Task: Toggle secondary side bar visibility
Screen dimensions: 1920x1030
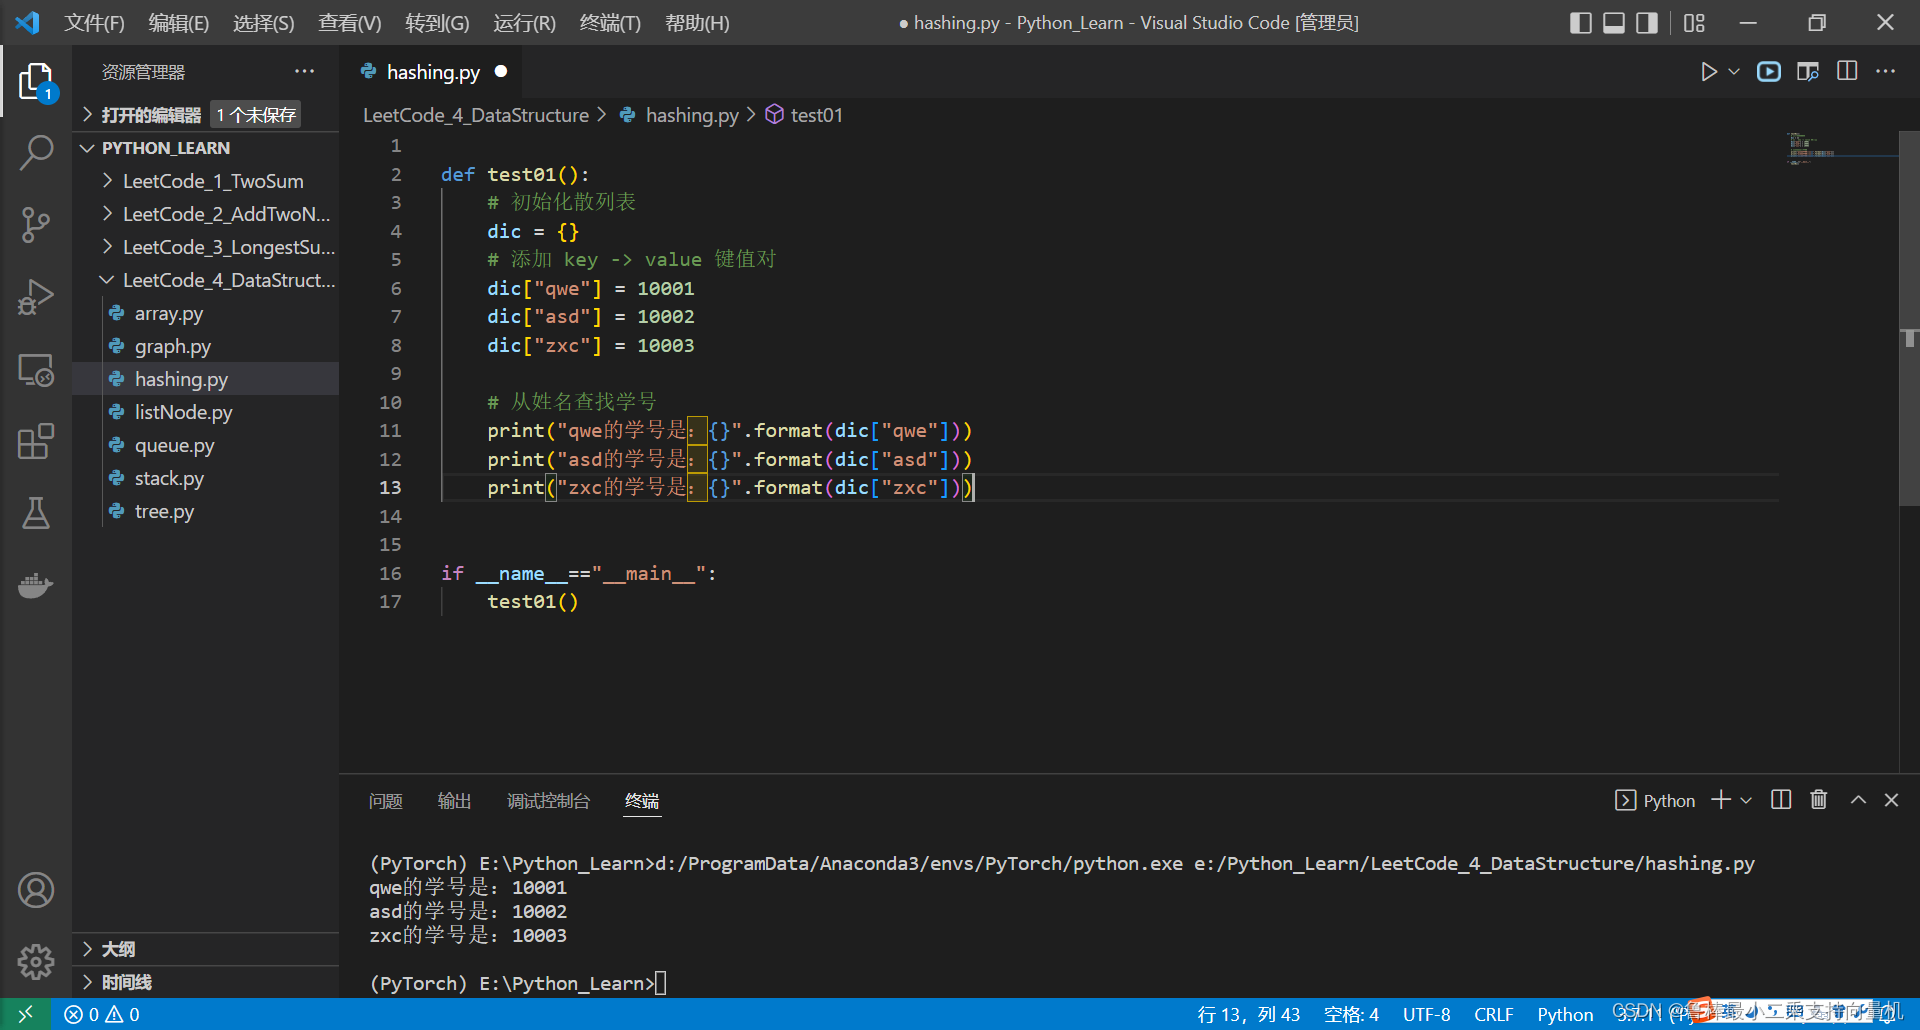Action: click(1647, 23)
